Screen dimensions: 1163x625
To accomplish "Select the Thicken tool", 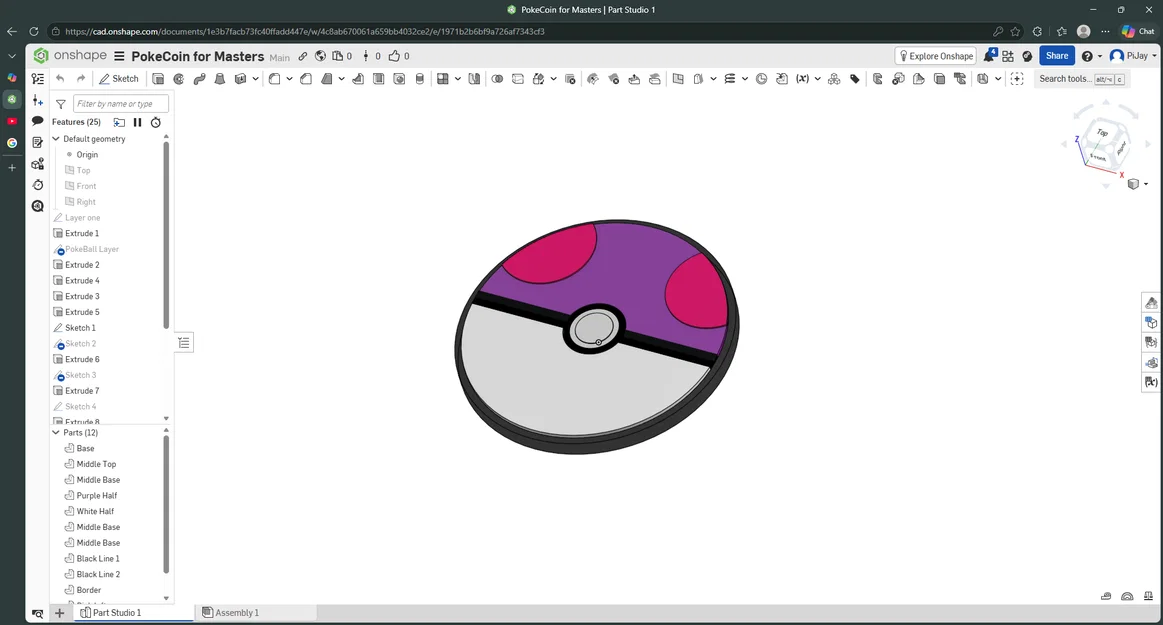I will (x=240, y=79).
